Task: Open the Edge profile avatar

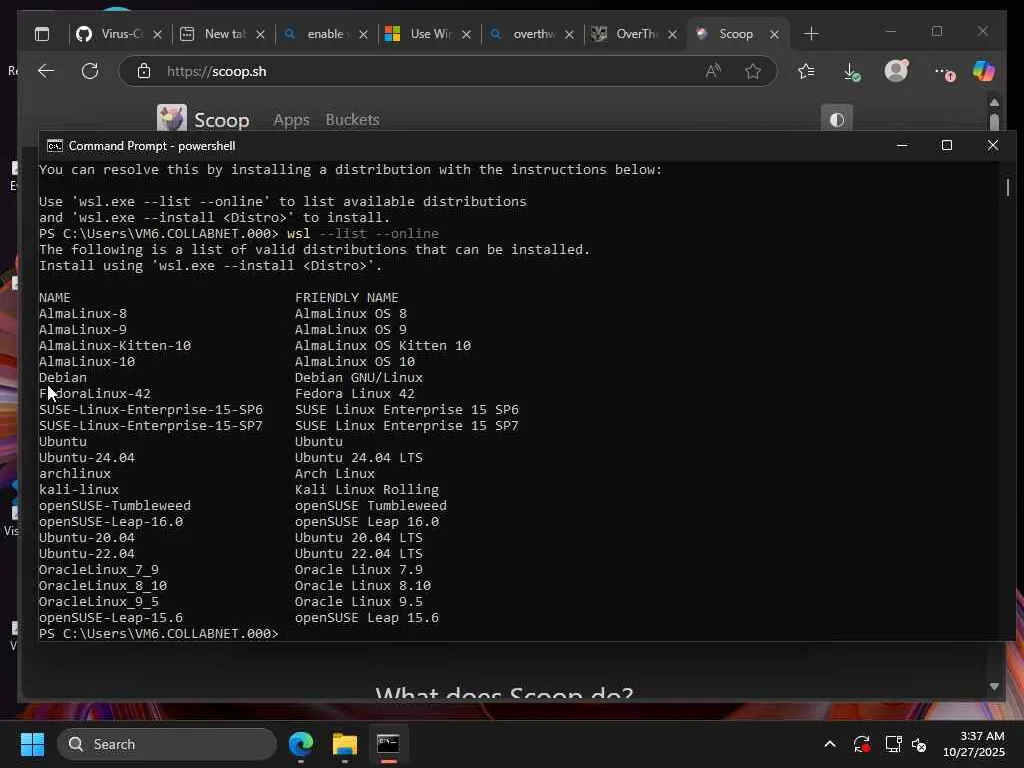Action: (897, 71)
